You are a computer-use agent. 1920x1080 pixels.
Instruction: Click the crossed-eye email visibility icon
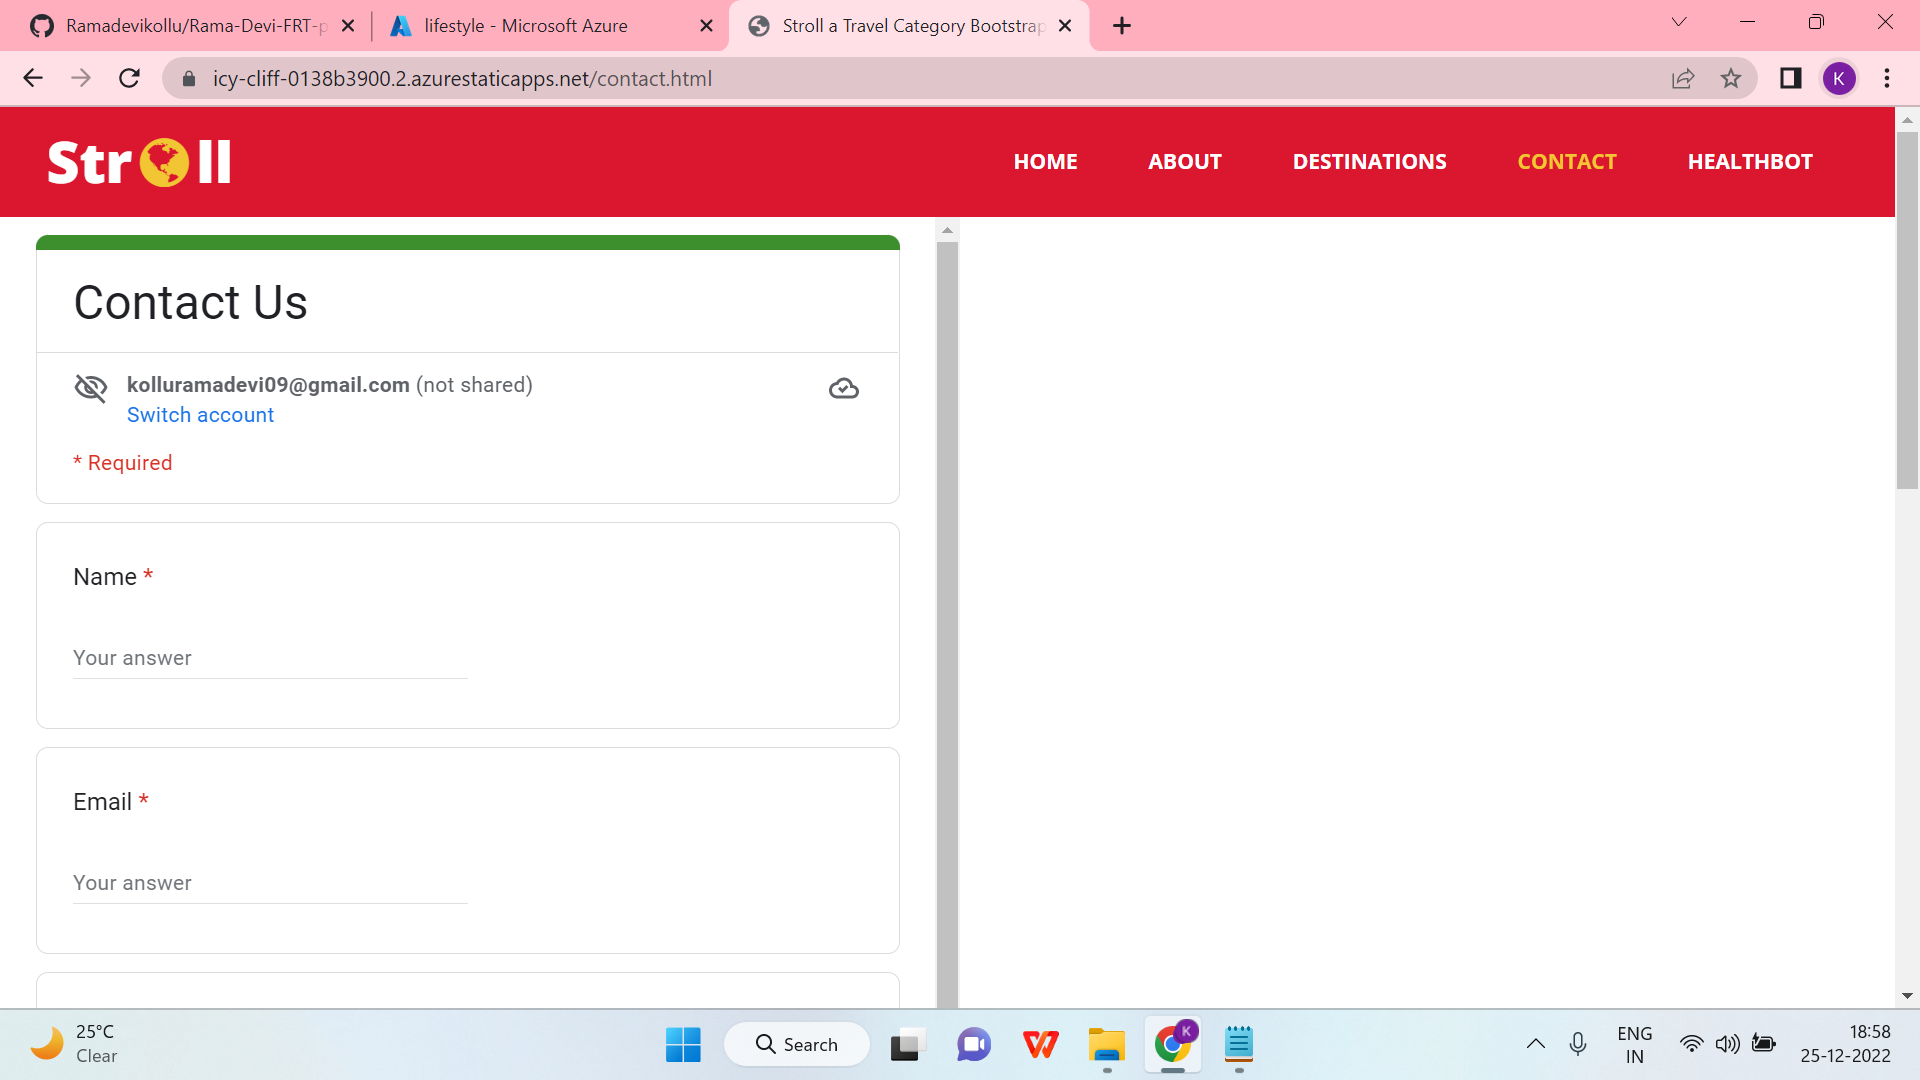(x=90, y=389)
